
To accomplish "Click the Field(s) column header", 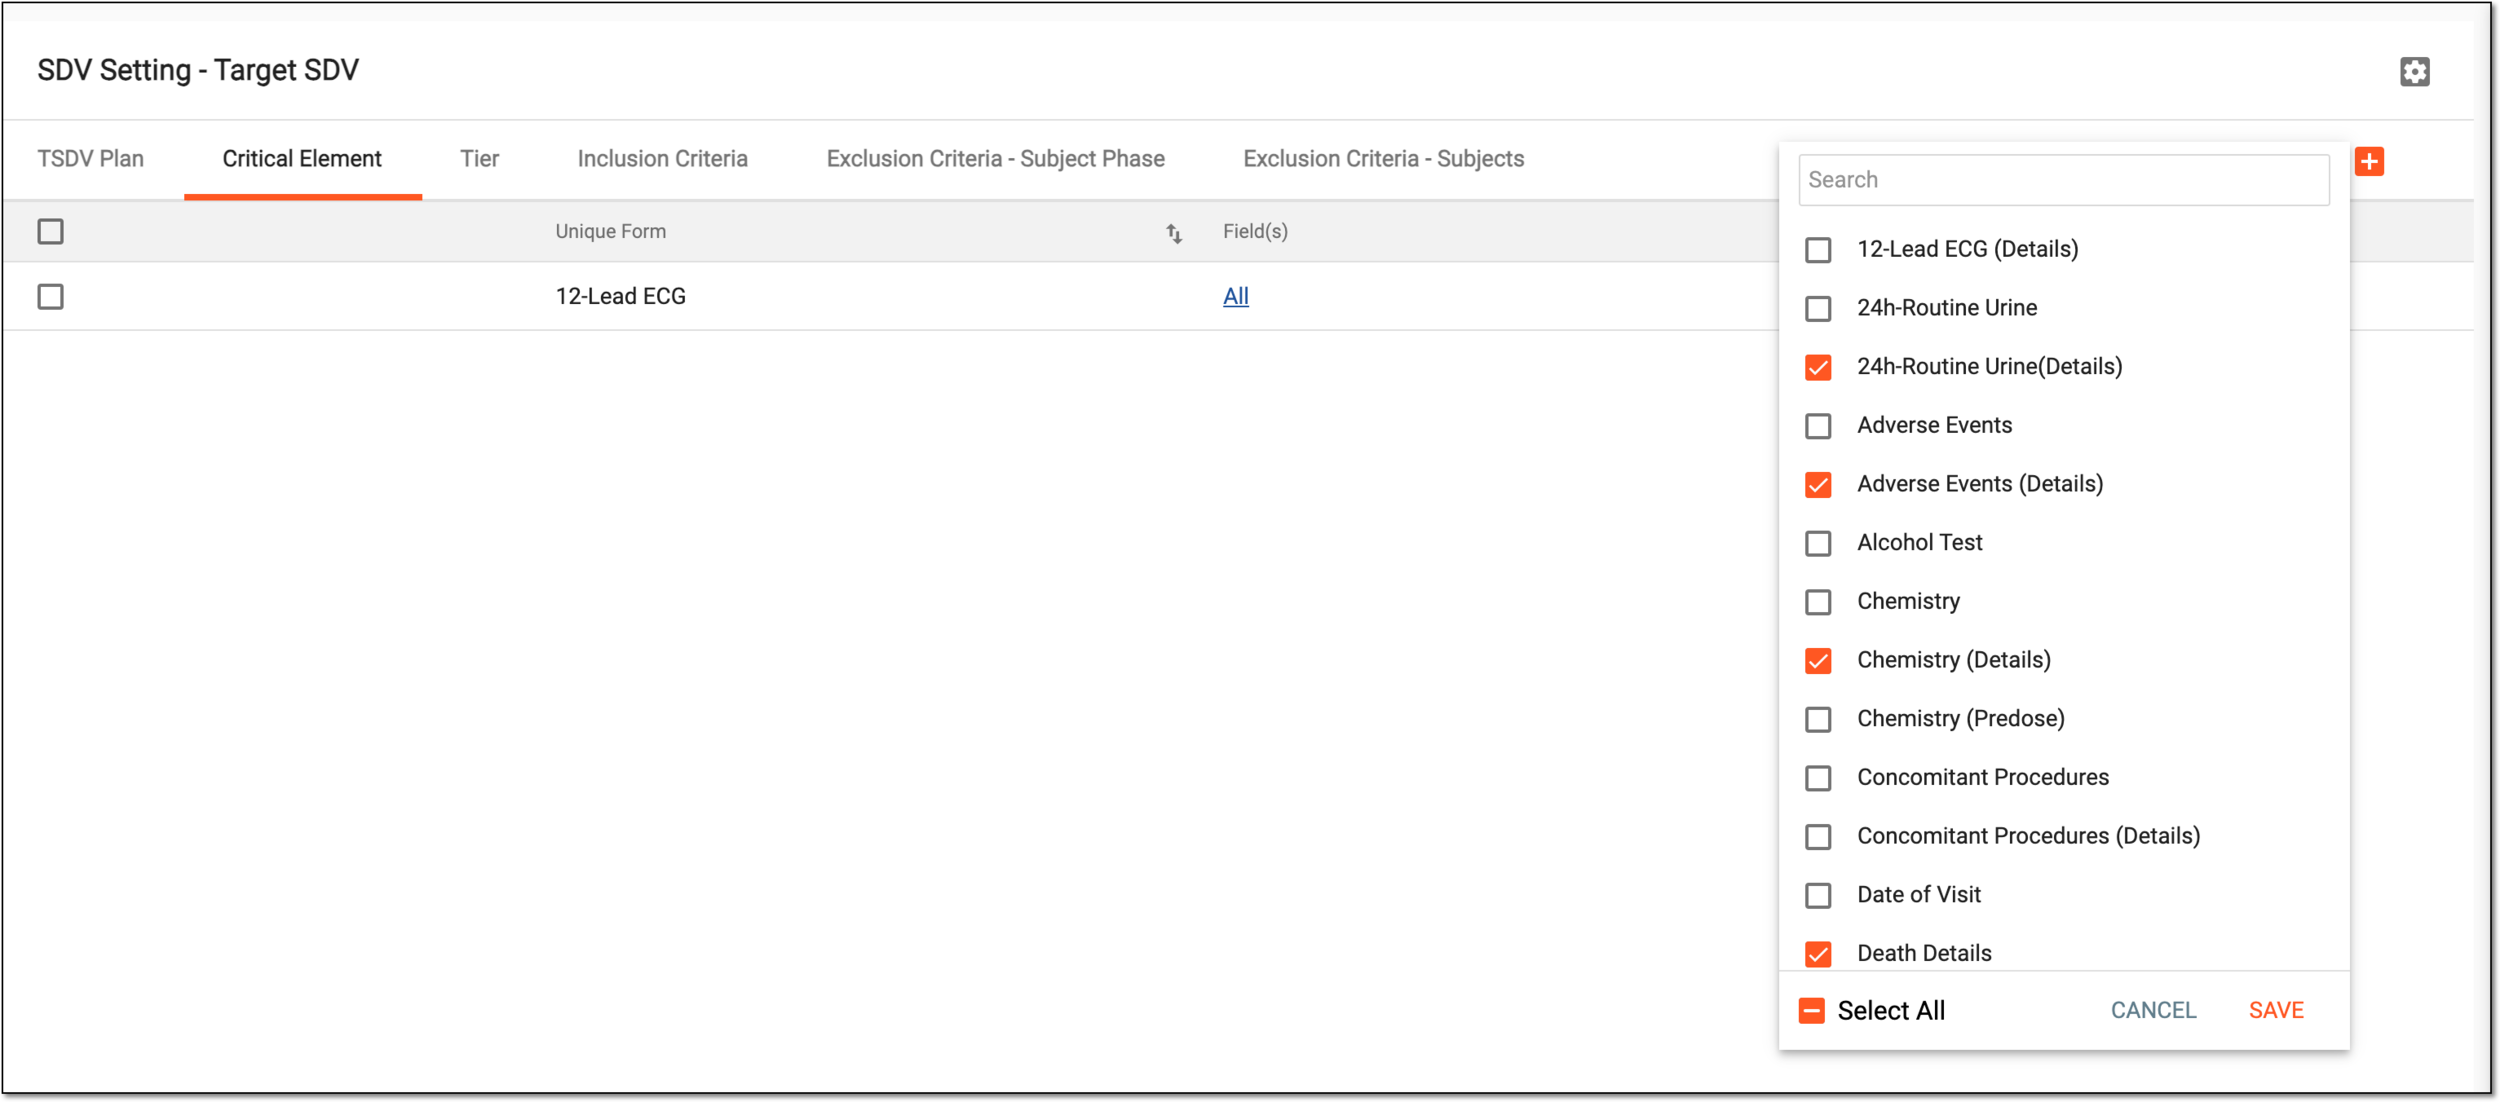I will click(x=1255, y=231).
